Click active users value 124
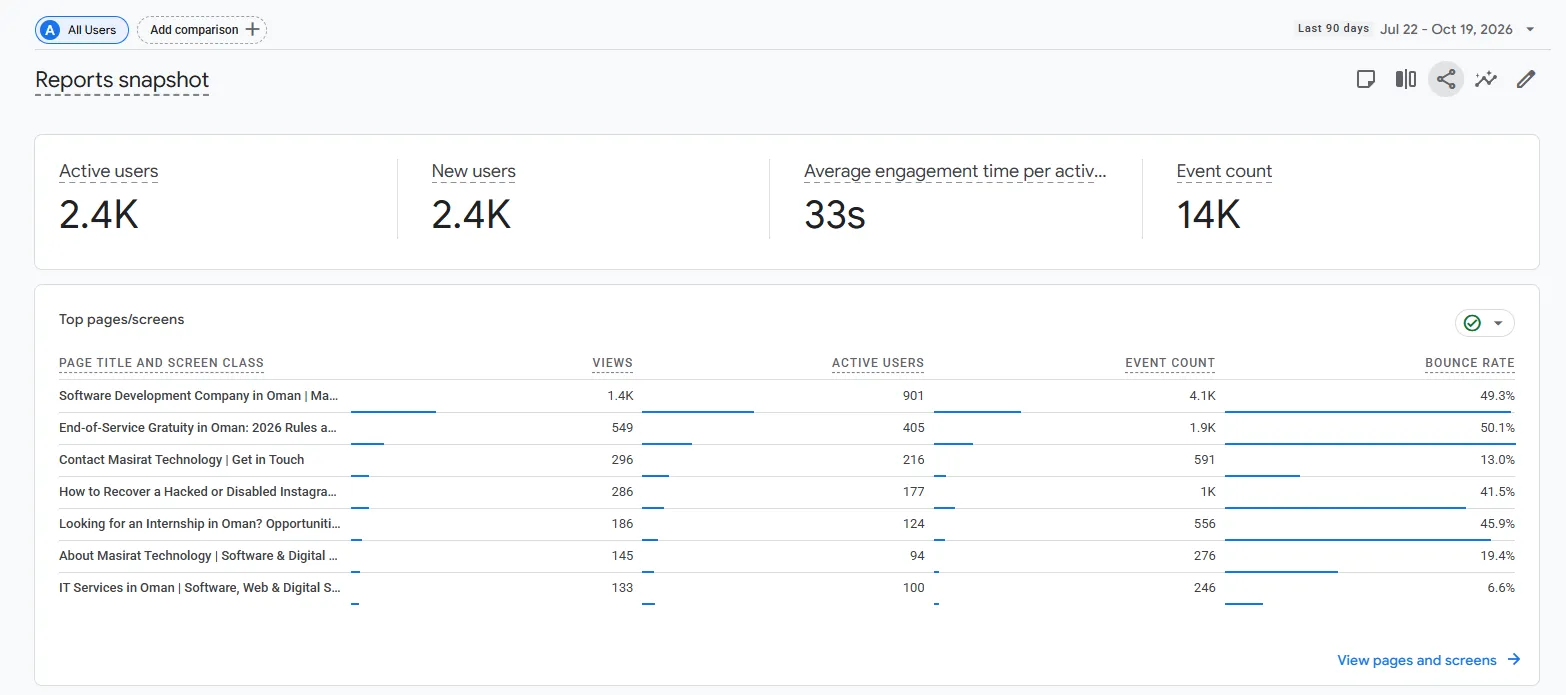 tap(913, 524)
